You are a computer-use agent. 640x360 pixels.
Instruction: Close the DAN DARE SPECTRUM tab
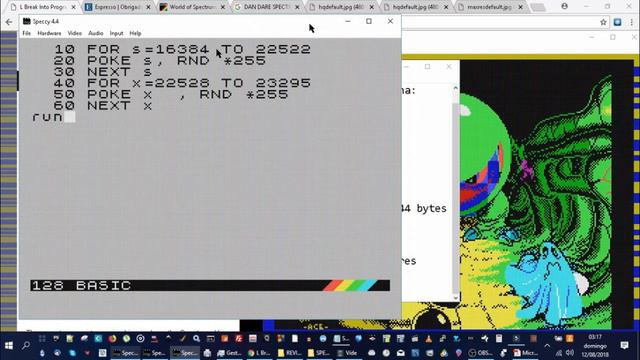click(297, 7)
